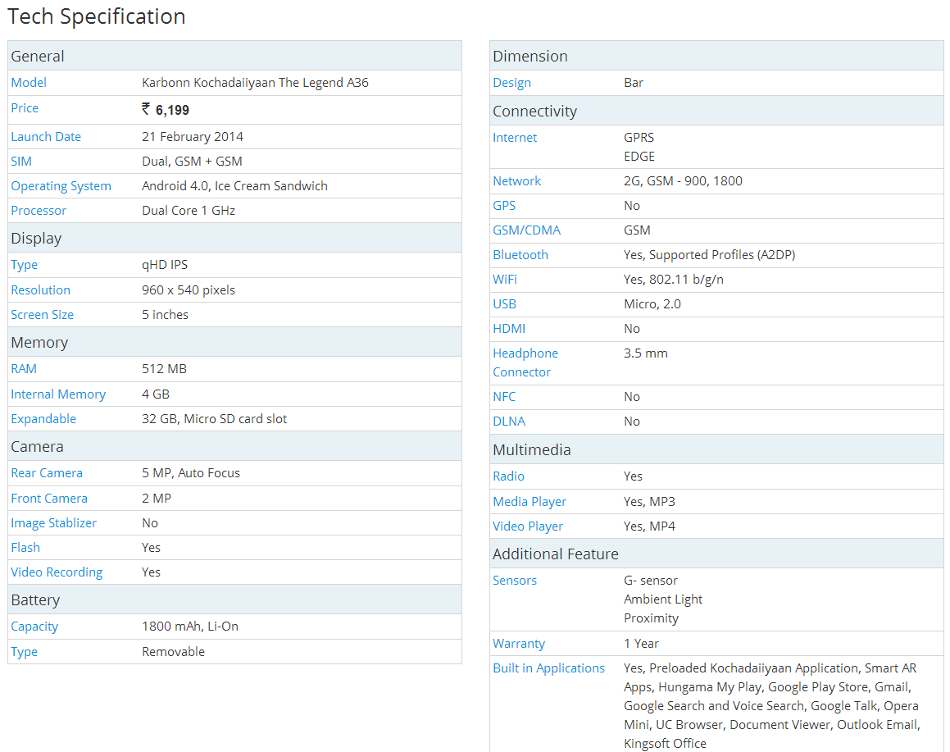Open the DLNA link
Image resolution: width=950 pixels, height=752 pixels.
(x=509, y=421)
